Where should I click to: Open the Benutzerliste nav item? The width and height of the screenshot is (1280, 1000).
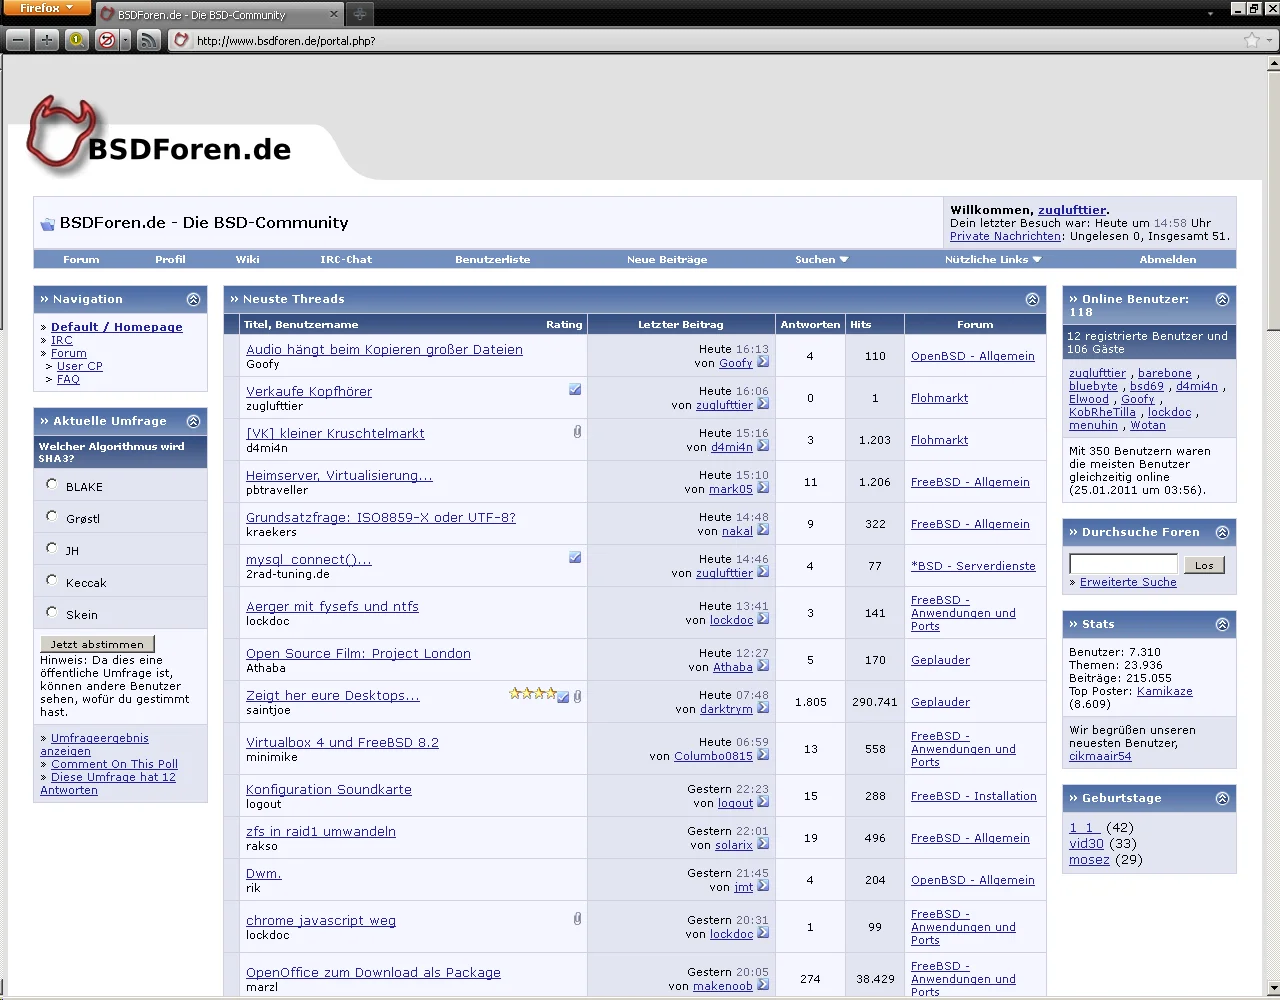492,259
